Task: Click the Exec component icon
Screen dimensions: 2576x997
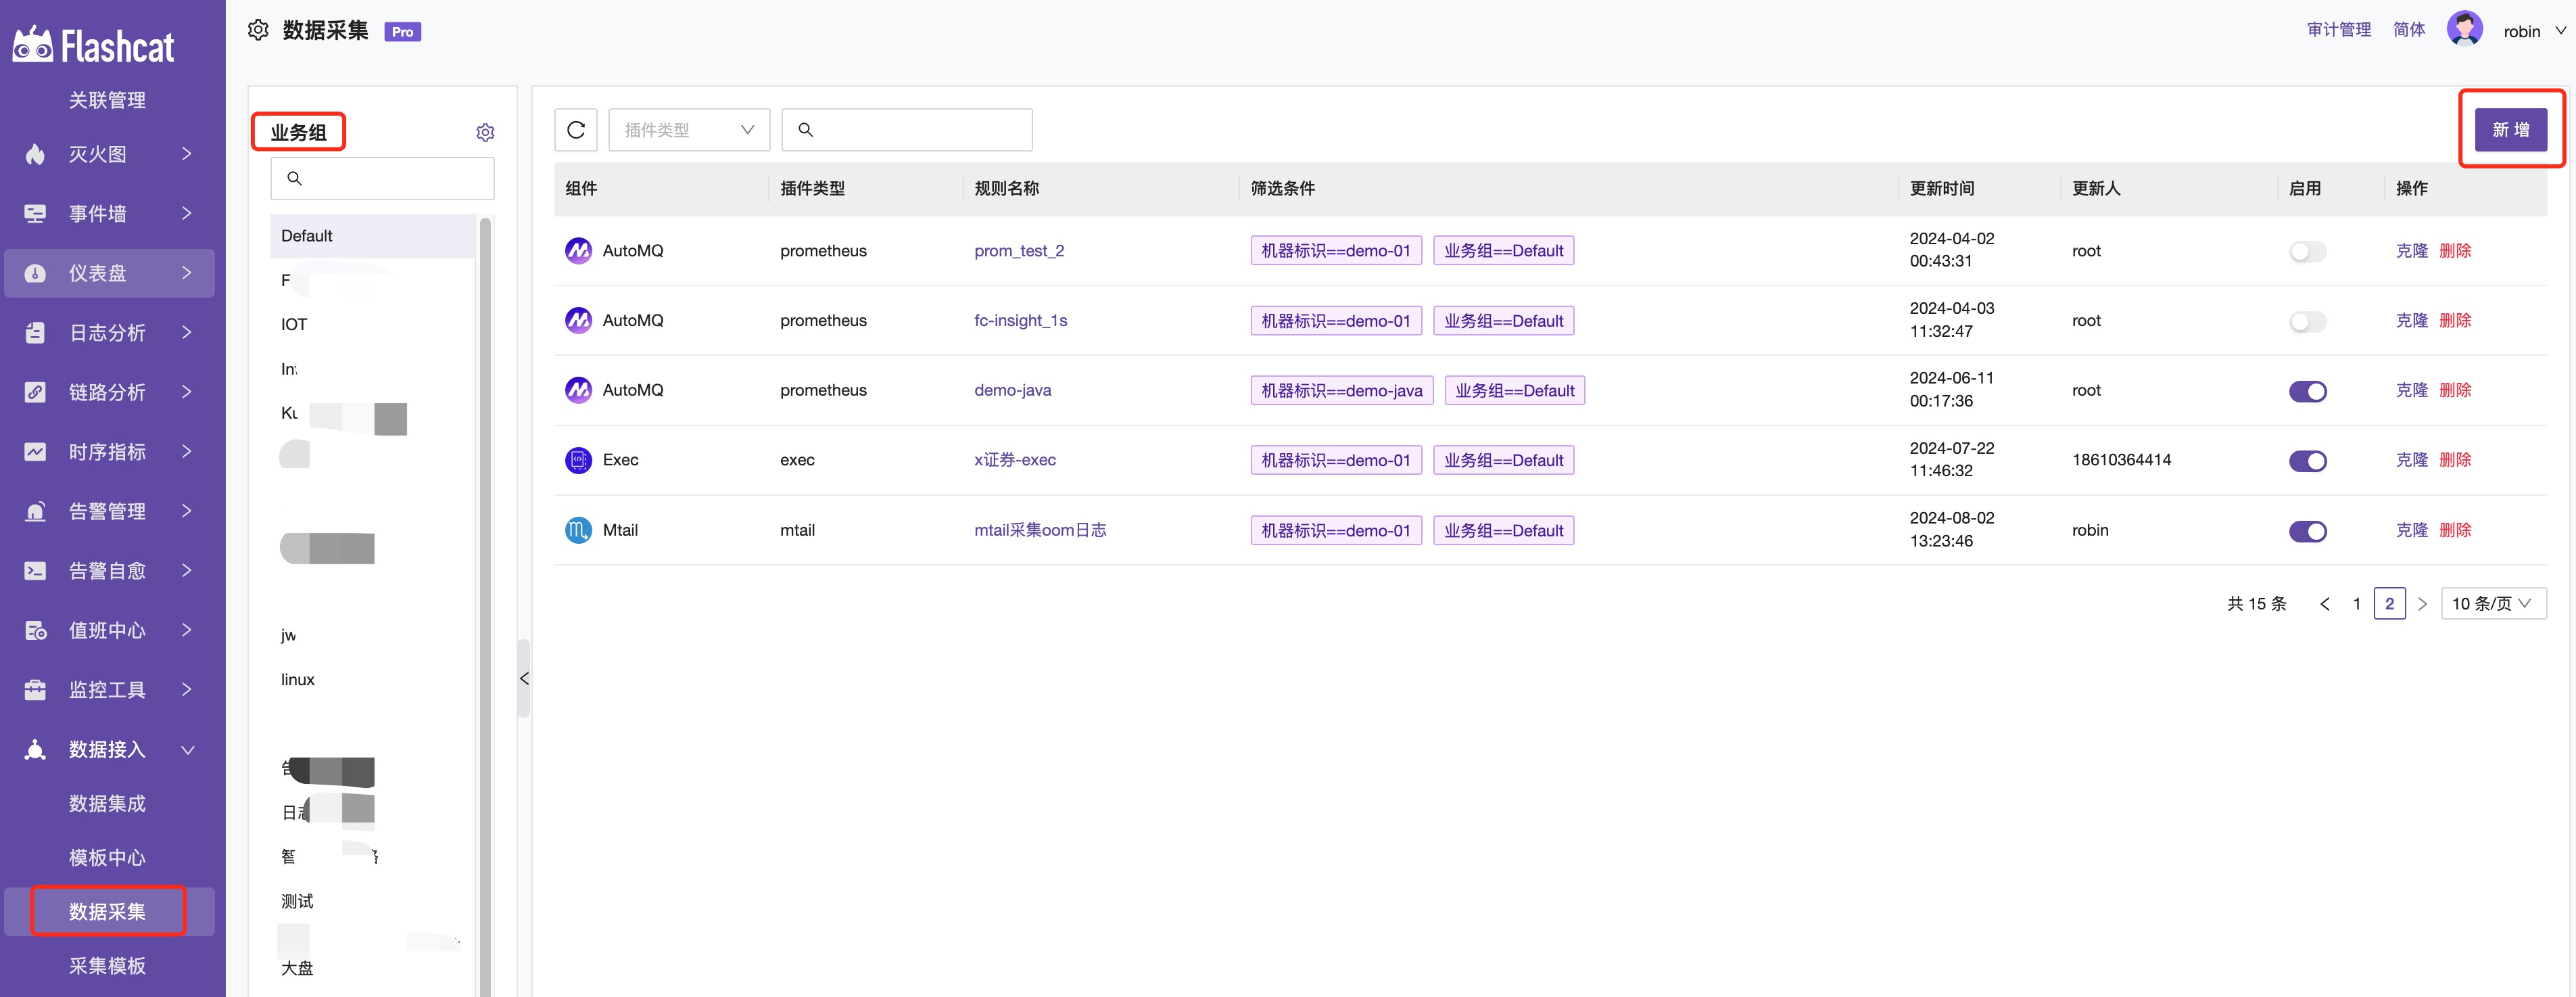Action: (x=578, y=460)
